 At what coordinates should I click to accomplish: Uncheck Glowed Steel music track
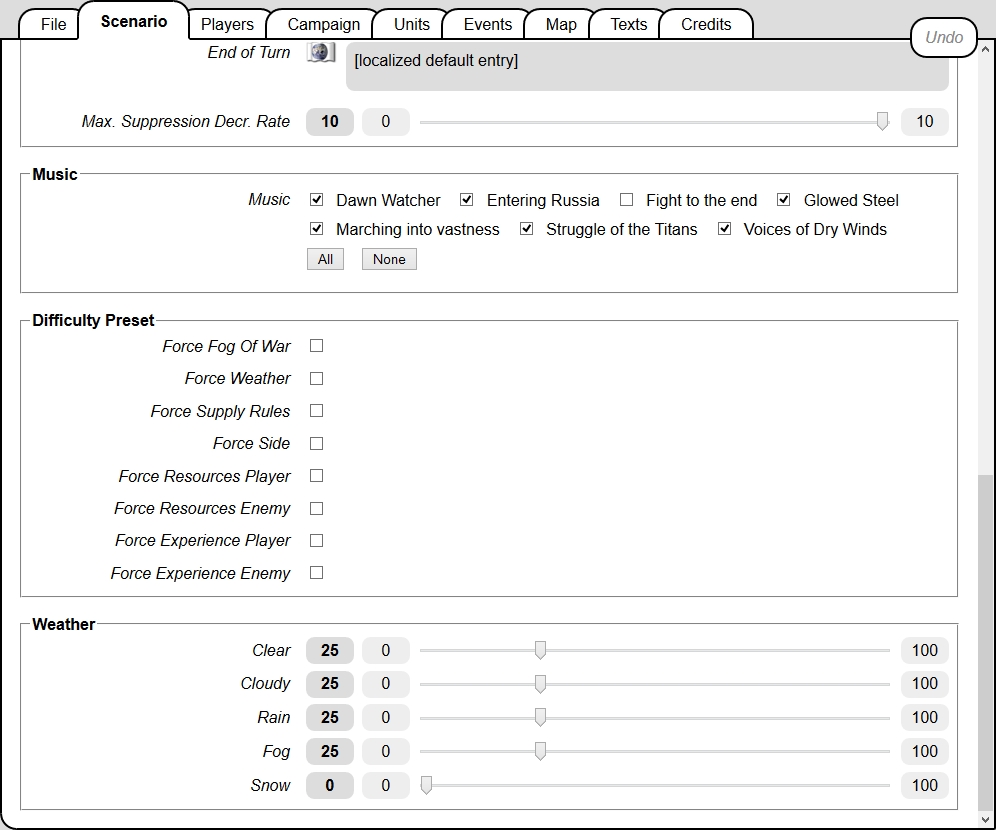tap(784, 200)
